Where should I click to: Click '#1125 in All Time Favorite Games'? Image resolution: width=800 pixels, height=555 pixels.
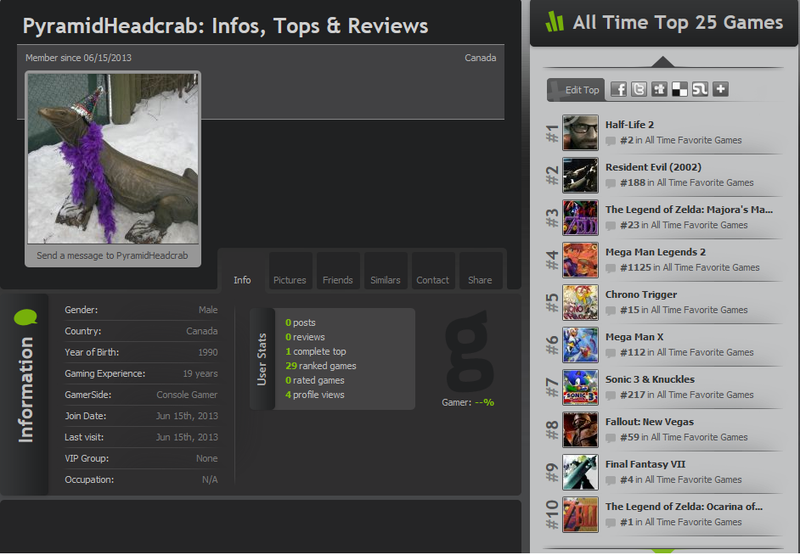click(689, 267)
